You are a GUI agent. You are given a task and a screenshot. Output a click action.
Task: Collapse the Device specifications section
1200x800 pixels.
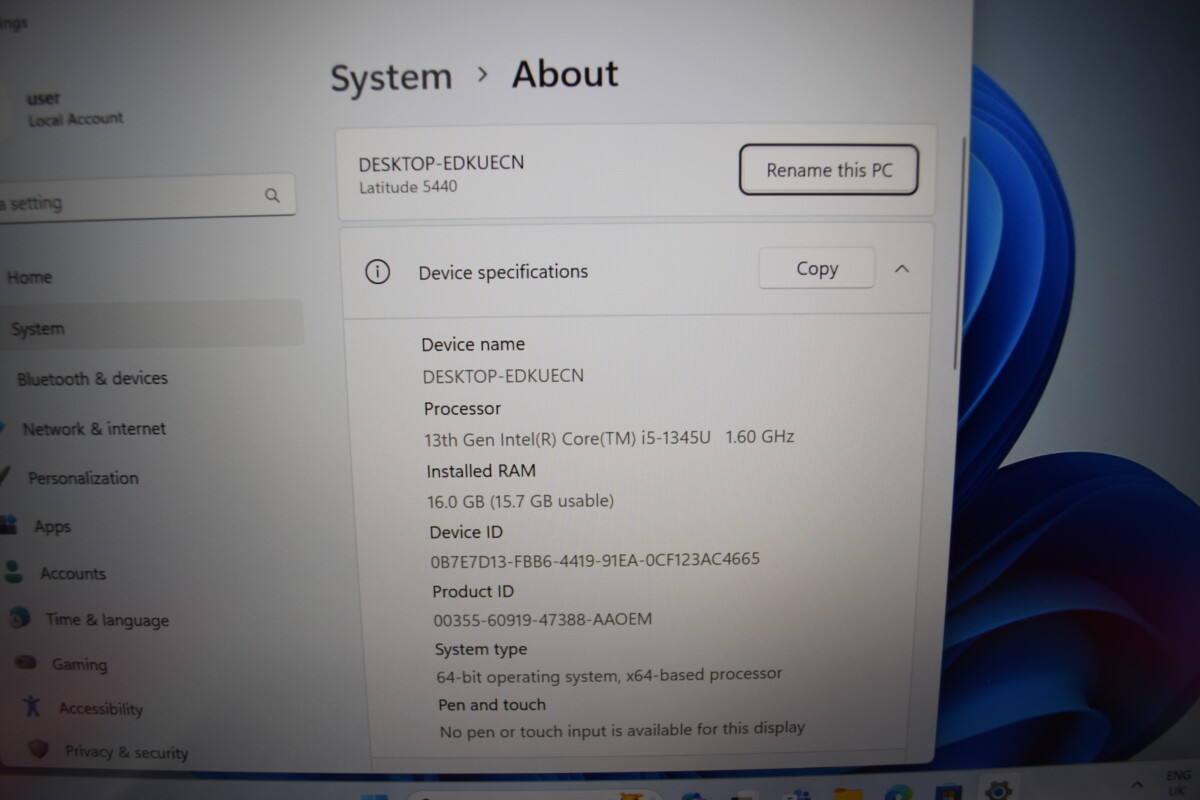click(x=901, y=268)
